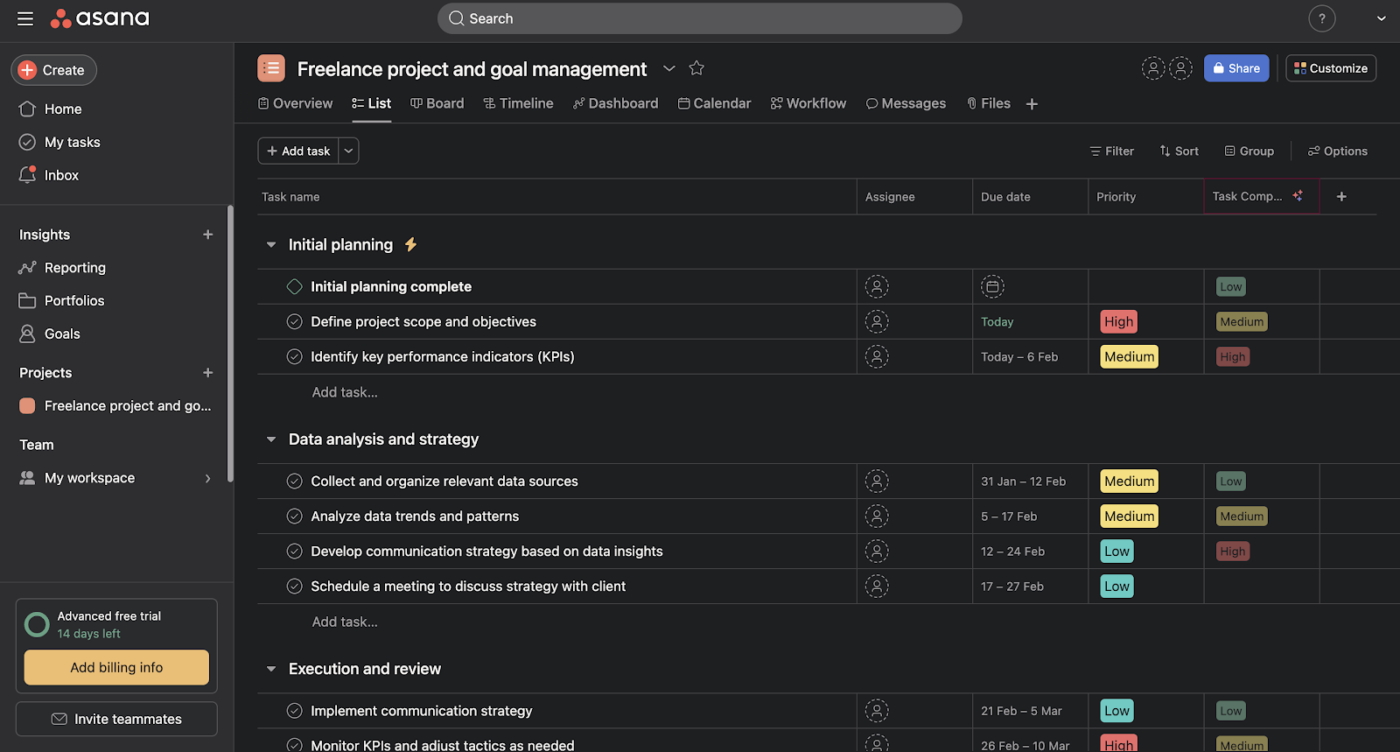The image size is (1400, 752).
Task: Open the Add task dropdown arrow
Action: click(x=348, y=151)
